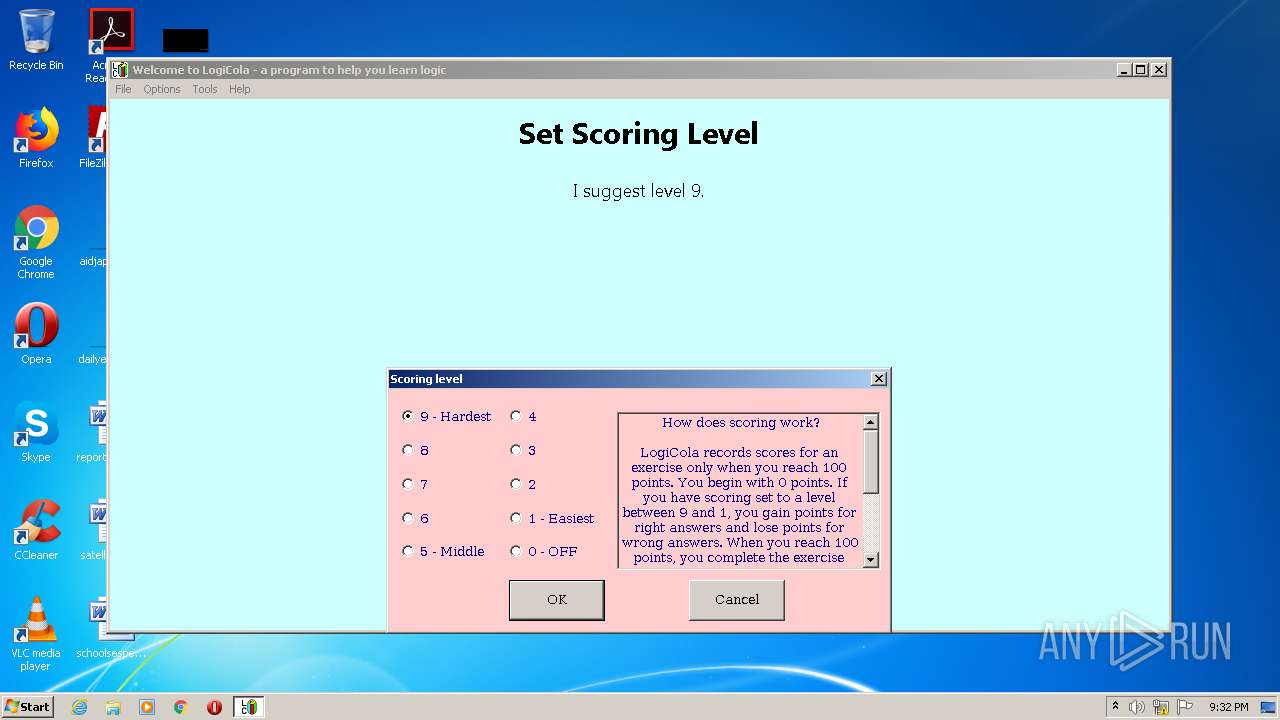The width and height of the screenshot is (1280, 720).
Task: Open Opera from the taskbar
Action: tap(214, 707)
